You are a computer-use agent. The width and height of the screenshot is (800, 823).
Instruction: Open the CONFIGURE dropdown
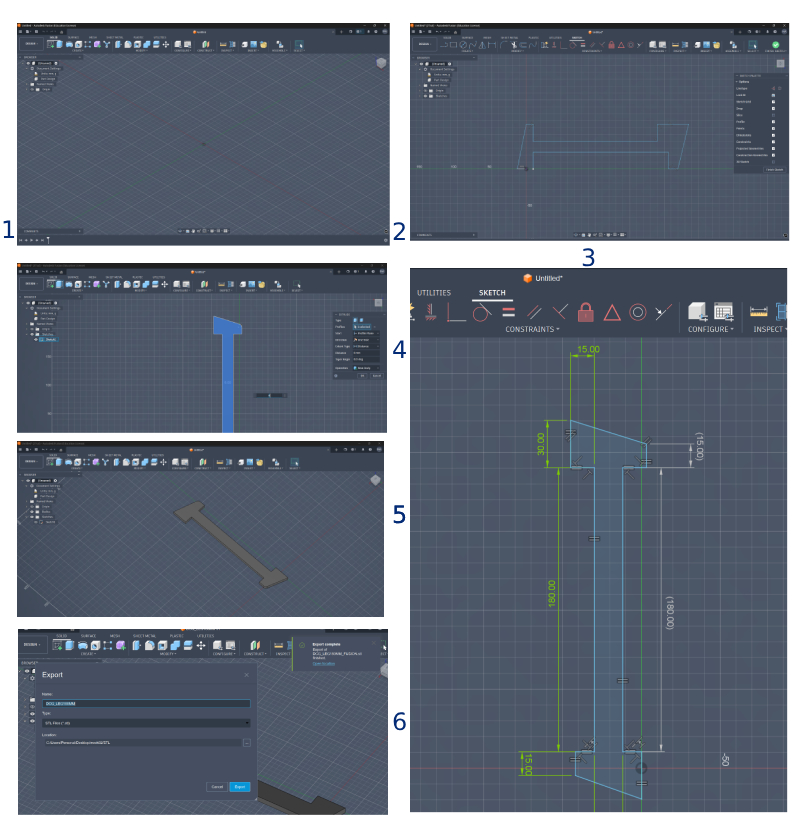tap(710, 329)
